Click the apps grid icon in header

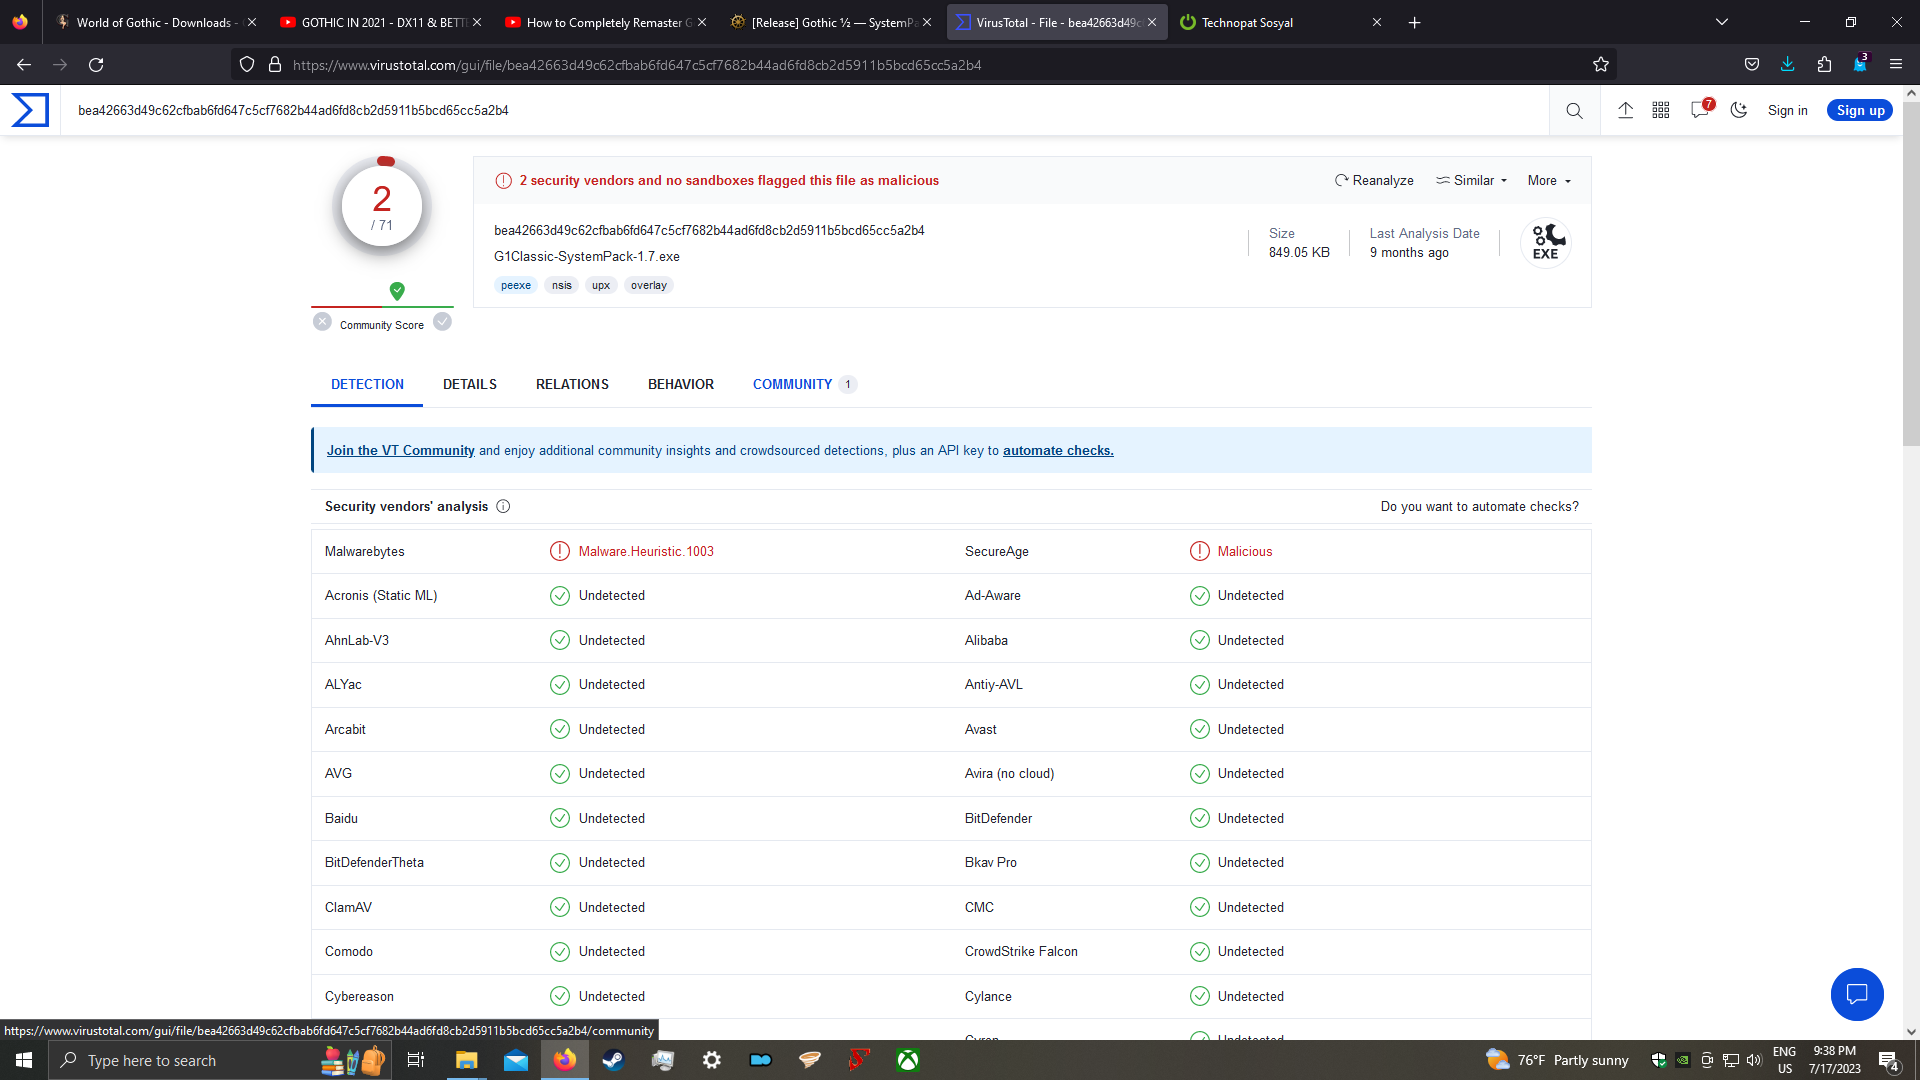1662,110
